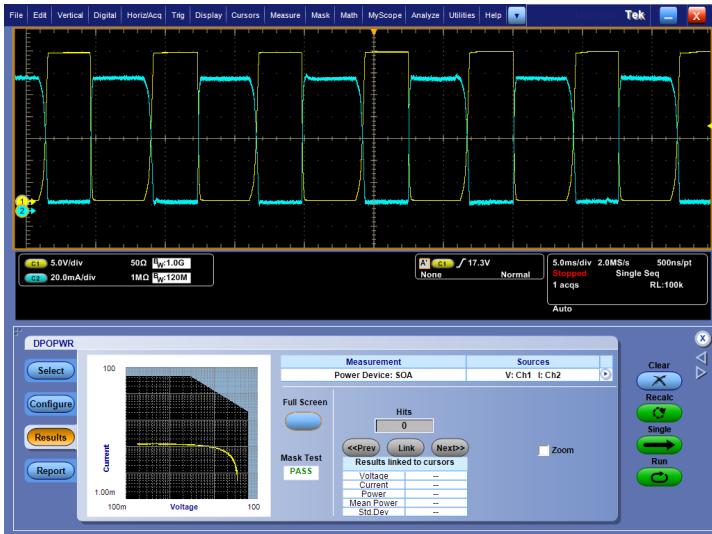Click the Next>> button
Viewport: 712px width, 534px height.
tap(450, 448)
